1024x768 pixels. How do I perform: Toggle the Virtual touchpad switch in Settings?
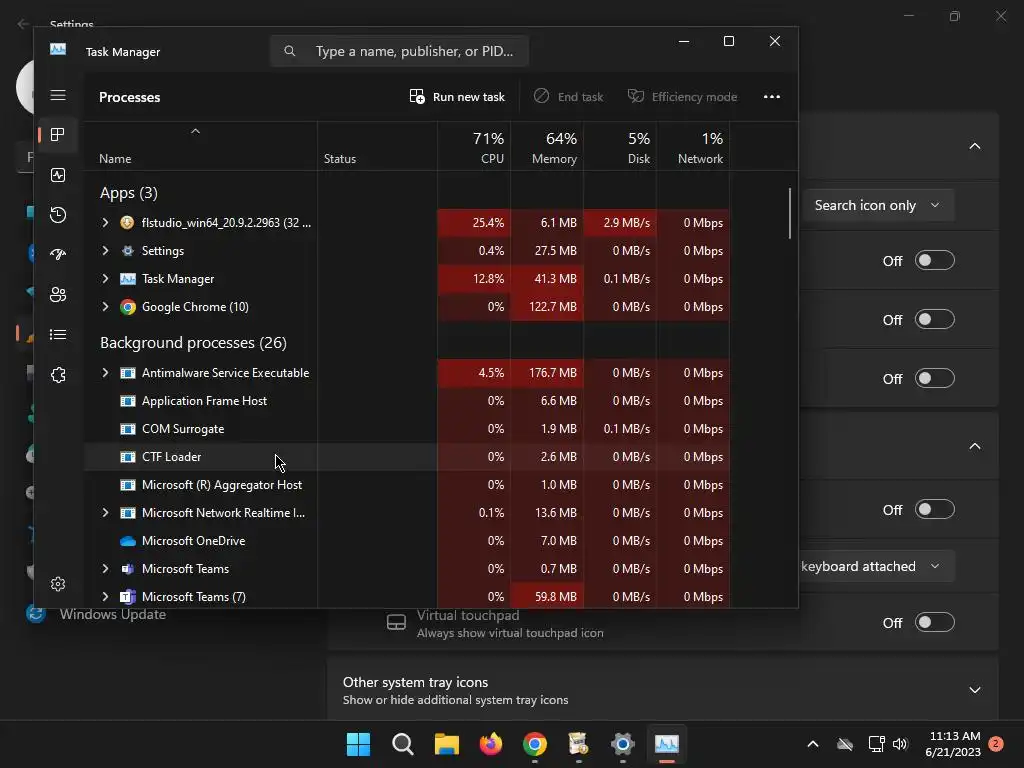[935, 622]
